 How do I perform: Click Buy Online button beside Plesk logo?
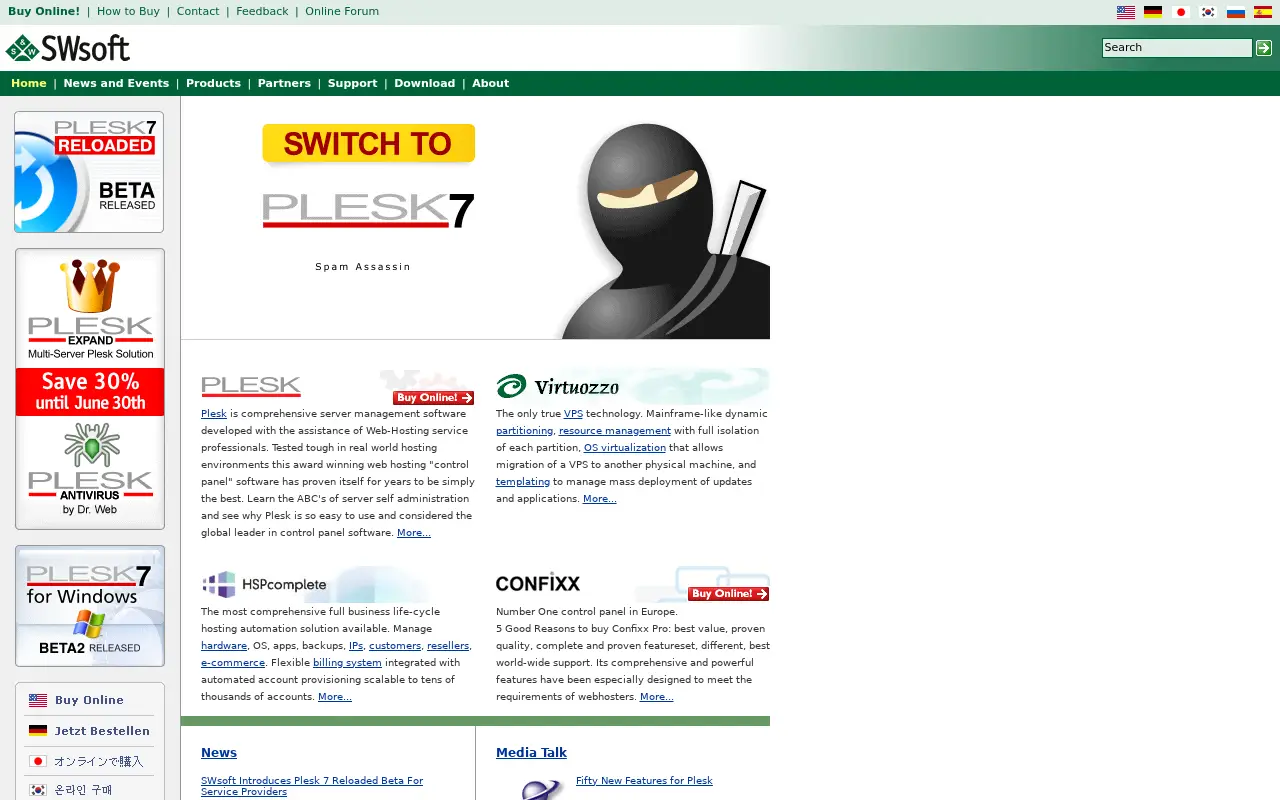click(x=433, y=398)
